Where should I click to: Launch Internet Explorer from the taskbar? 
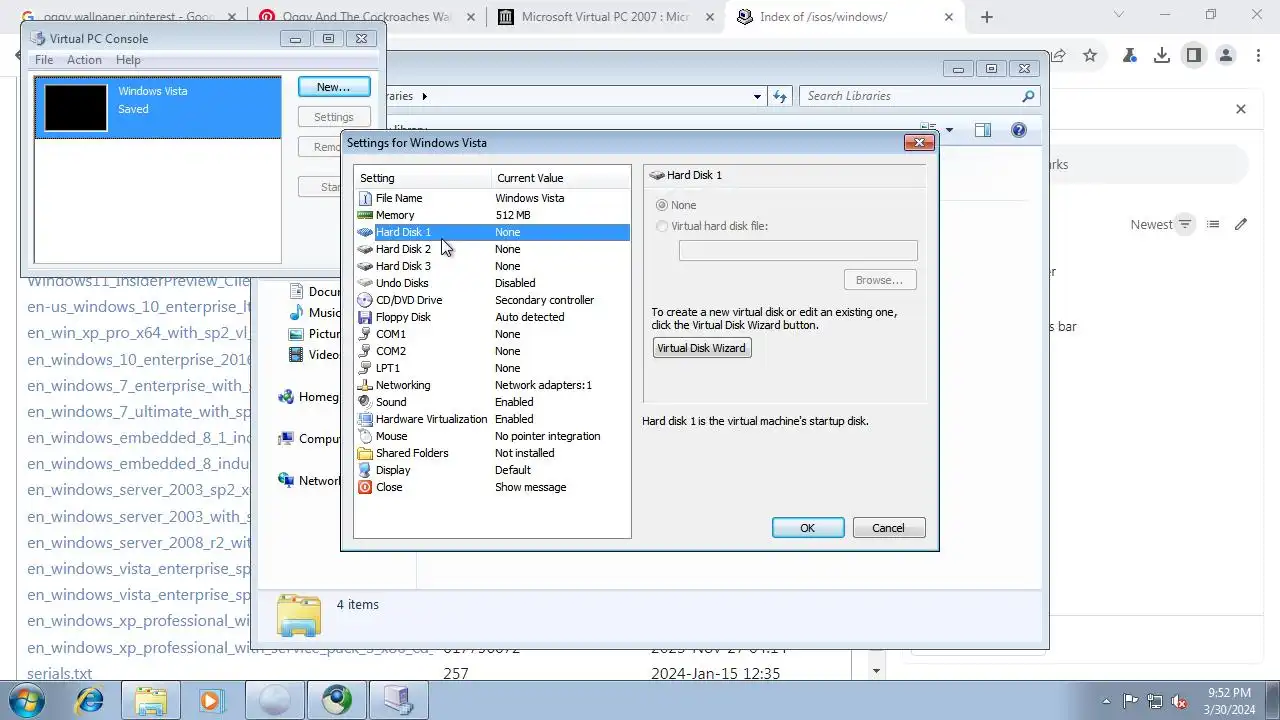[x=90, y=701]
